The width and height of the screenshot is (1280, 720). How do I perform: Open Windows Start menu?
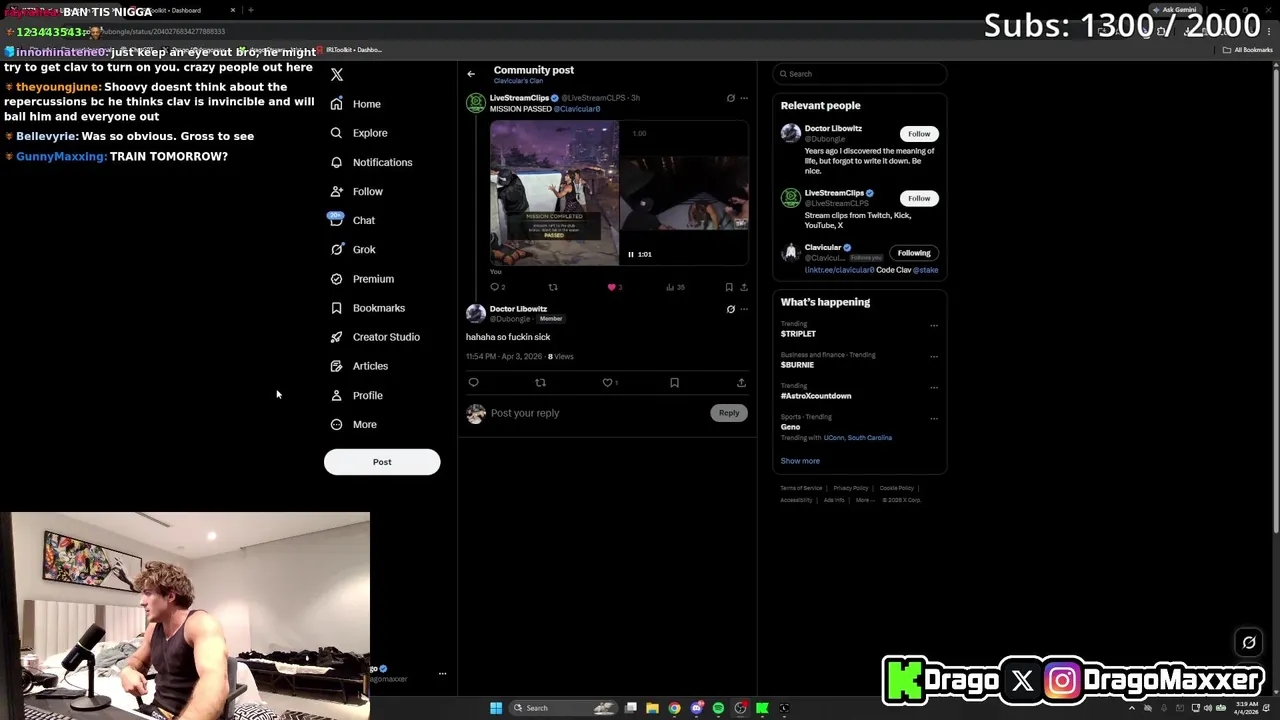tap(495, 708)
